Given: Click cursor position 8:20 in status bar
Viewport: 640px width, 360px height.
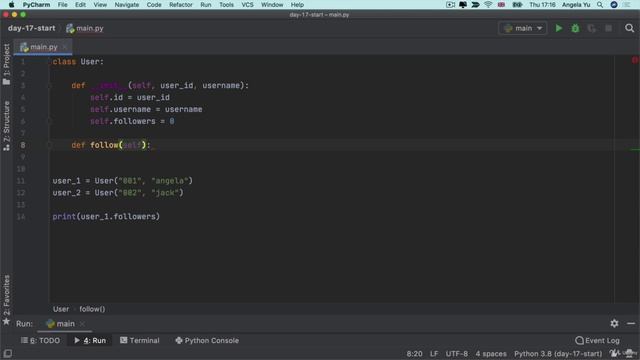Looking at the screenshot, I should tap(414, 353).
